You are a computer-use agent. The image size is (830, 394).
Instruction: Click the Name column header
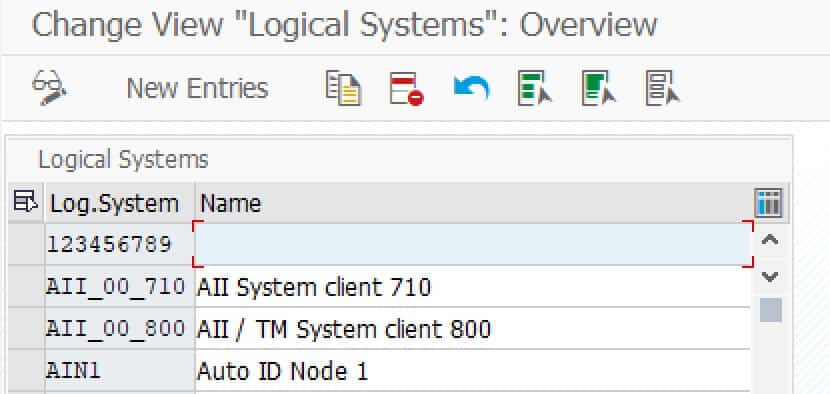(x=474, y=203)
